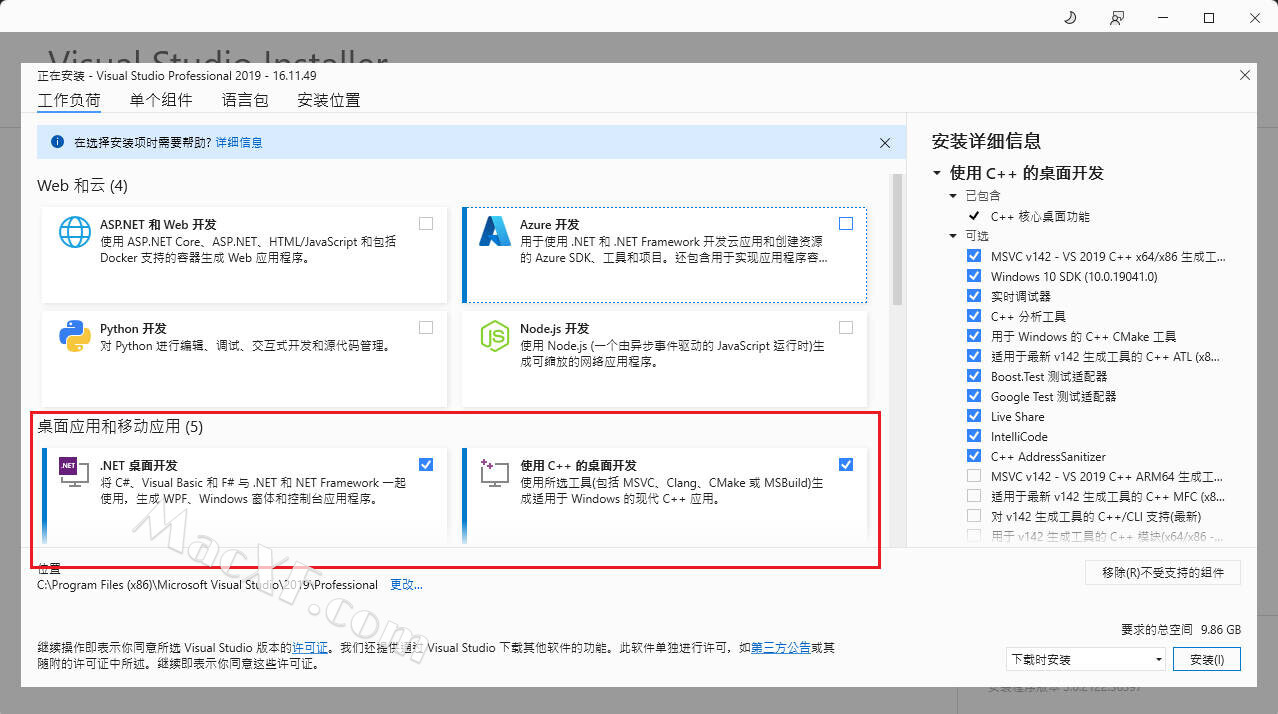Uncheck Windows 10 SDK (10.0.19041.0) option
The image size is (1278, 714).
[974, 276]
